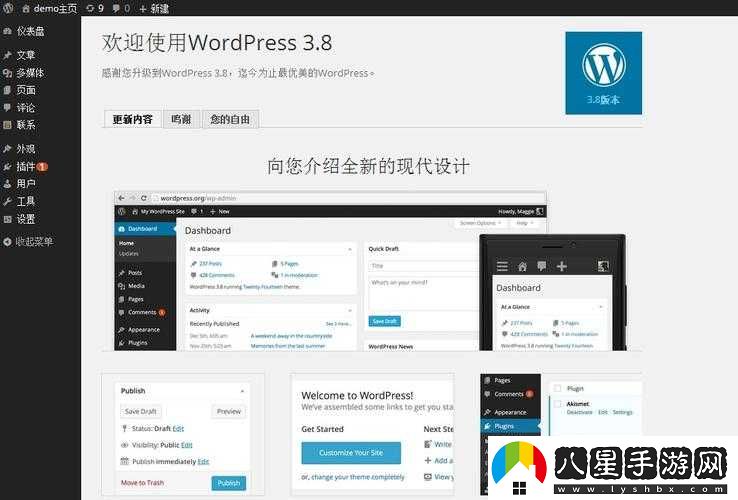738x500 pixels.
Task: Click the updates icon showing 9
Action: point(90,8)
